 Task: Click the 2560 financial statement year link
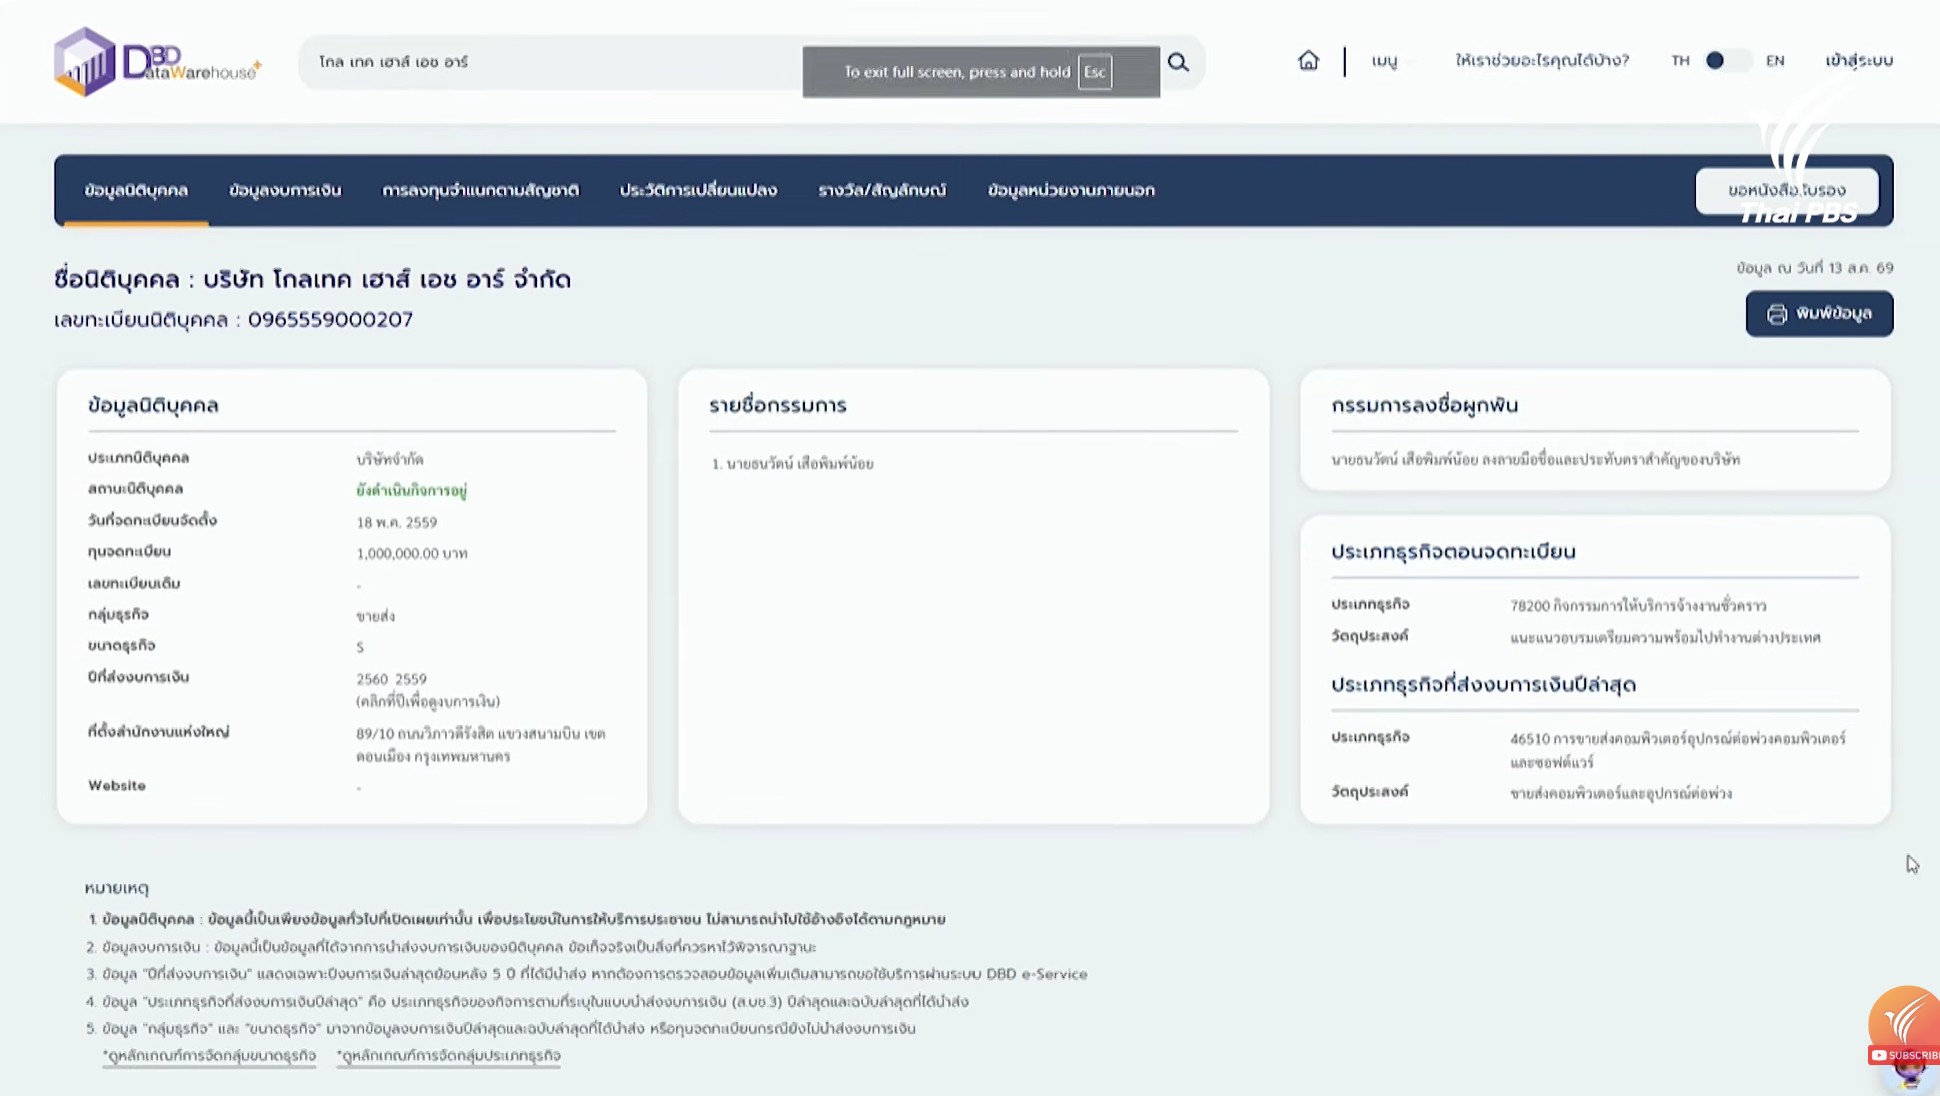point(372,679)
